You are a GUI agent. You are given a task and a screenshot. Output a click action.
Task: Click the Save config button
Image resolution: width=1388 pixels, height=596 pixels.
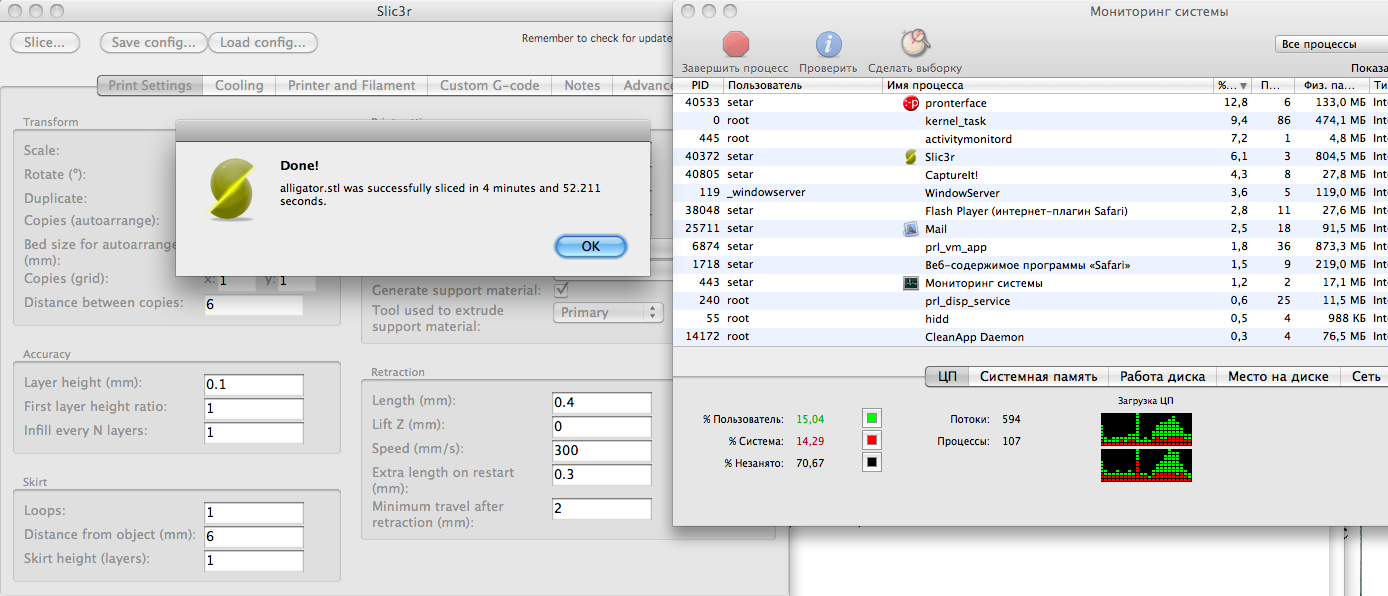click(x=153, y=43)
